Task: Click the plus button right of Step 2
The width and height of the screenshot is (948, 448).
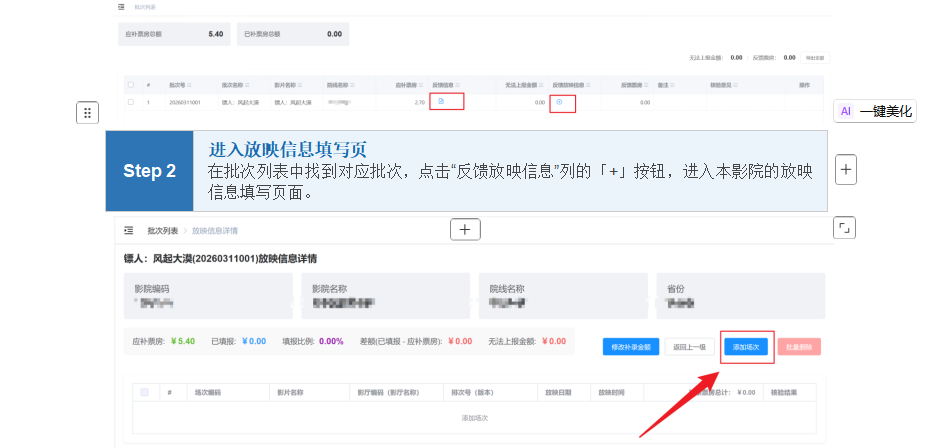Action: click(x=845, y=169)
